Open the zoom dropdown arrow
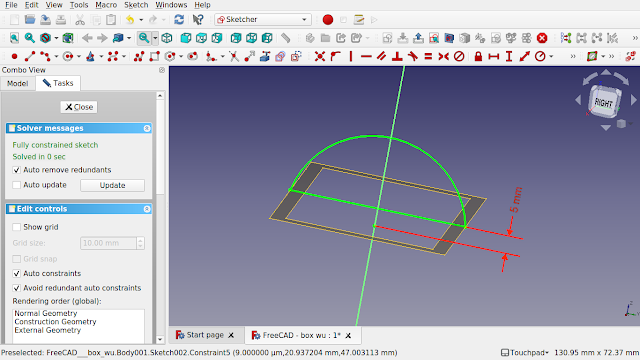The height and width of the screenshot is (360, 640). pyautogui.click(x=155, y=38)
